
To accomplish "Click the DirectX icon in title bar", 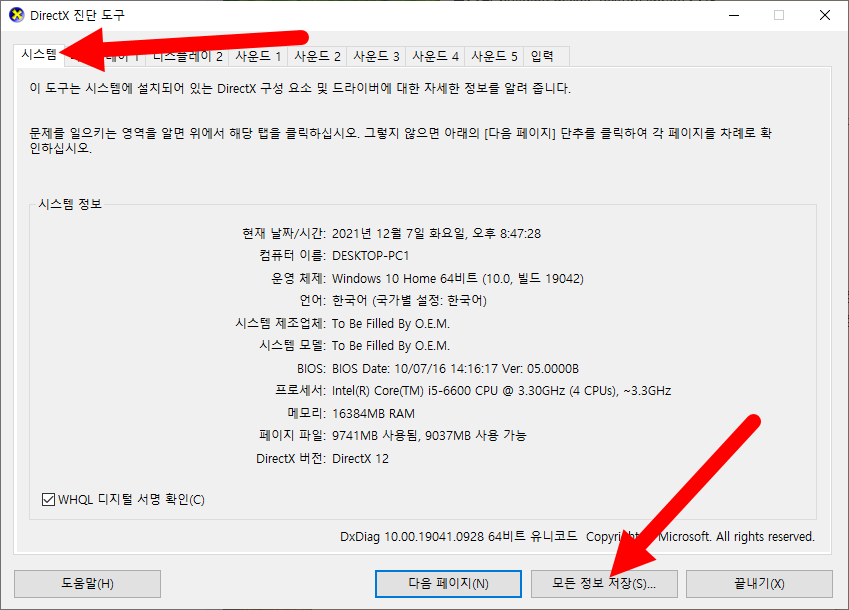I will click(17, 15).
